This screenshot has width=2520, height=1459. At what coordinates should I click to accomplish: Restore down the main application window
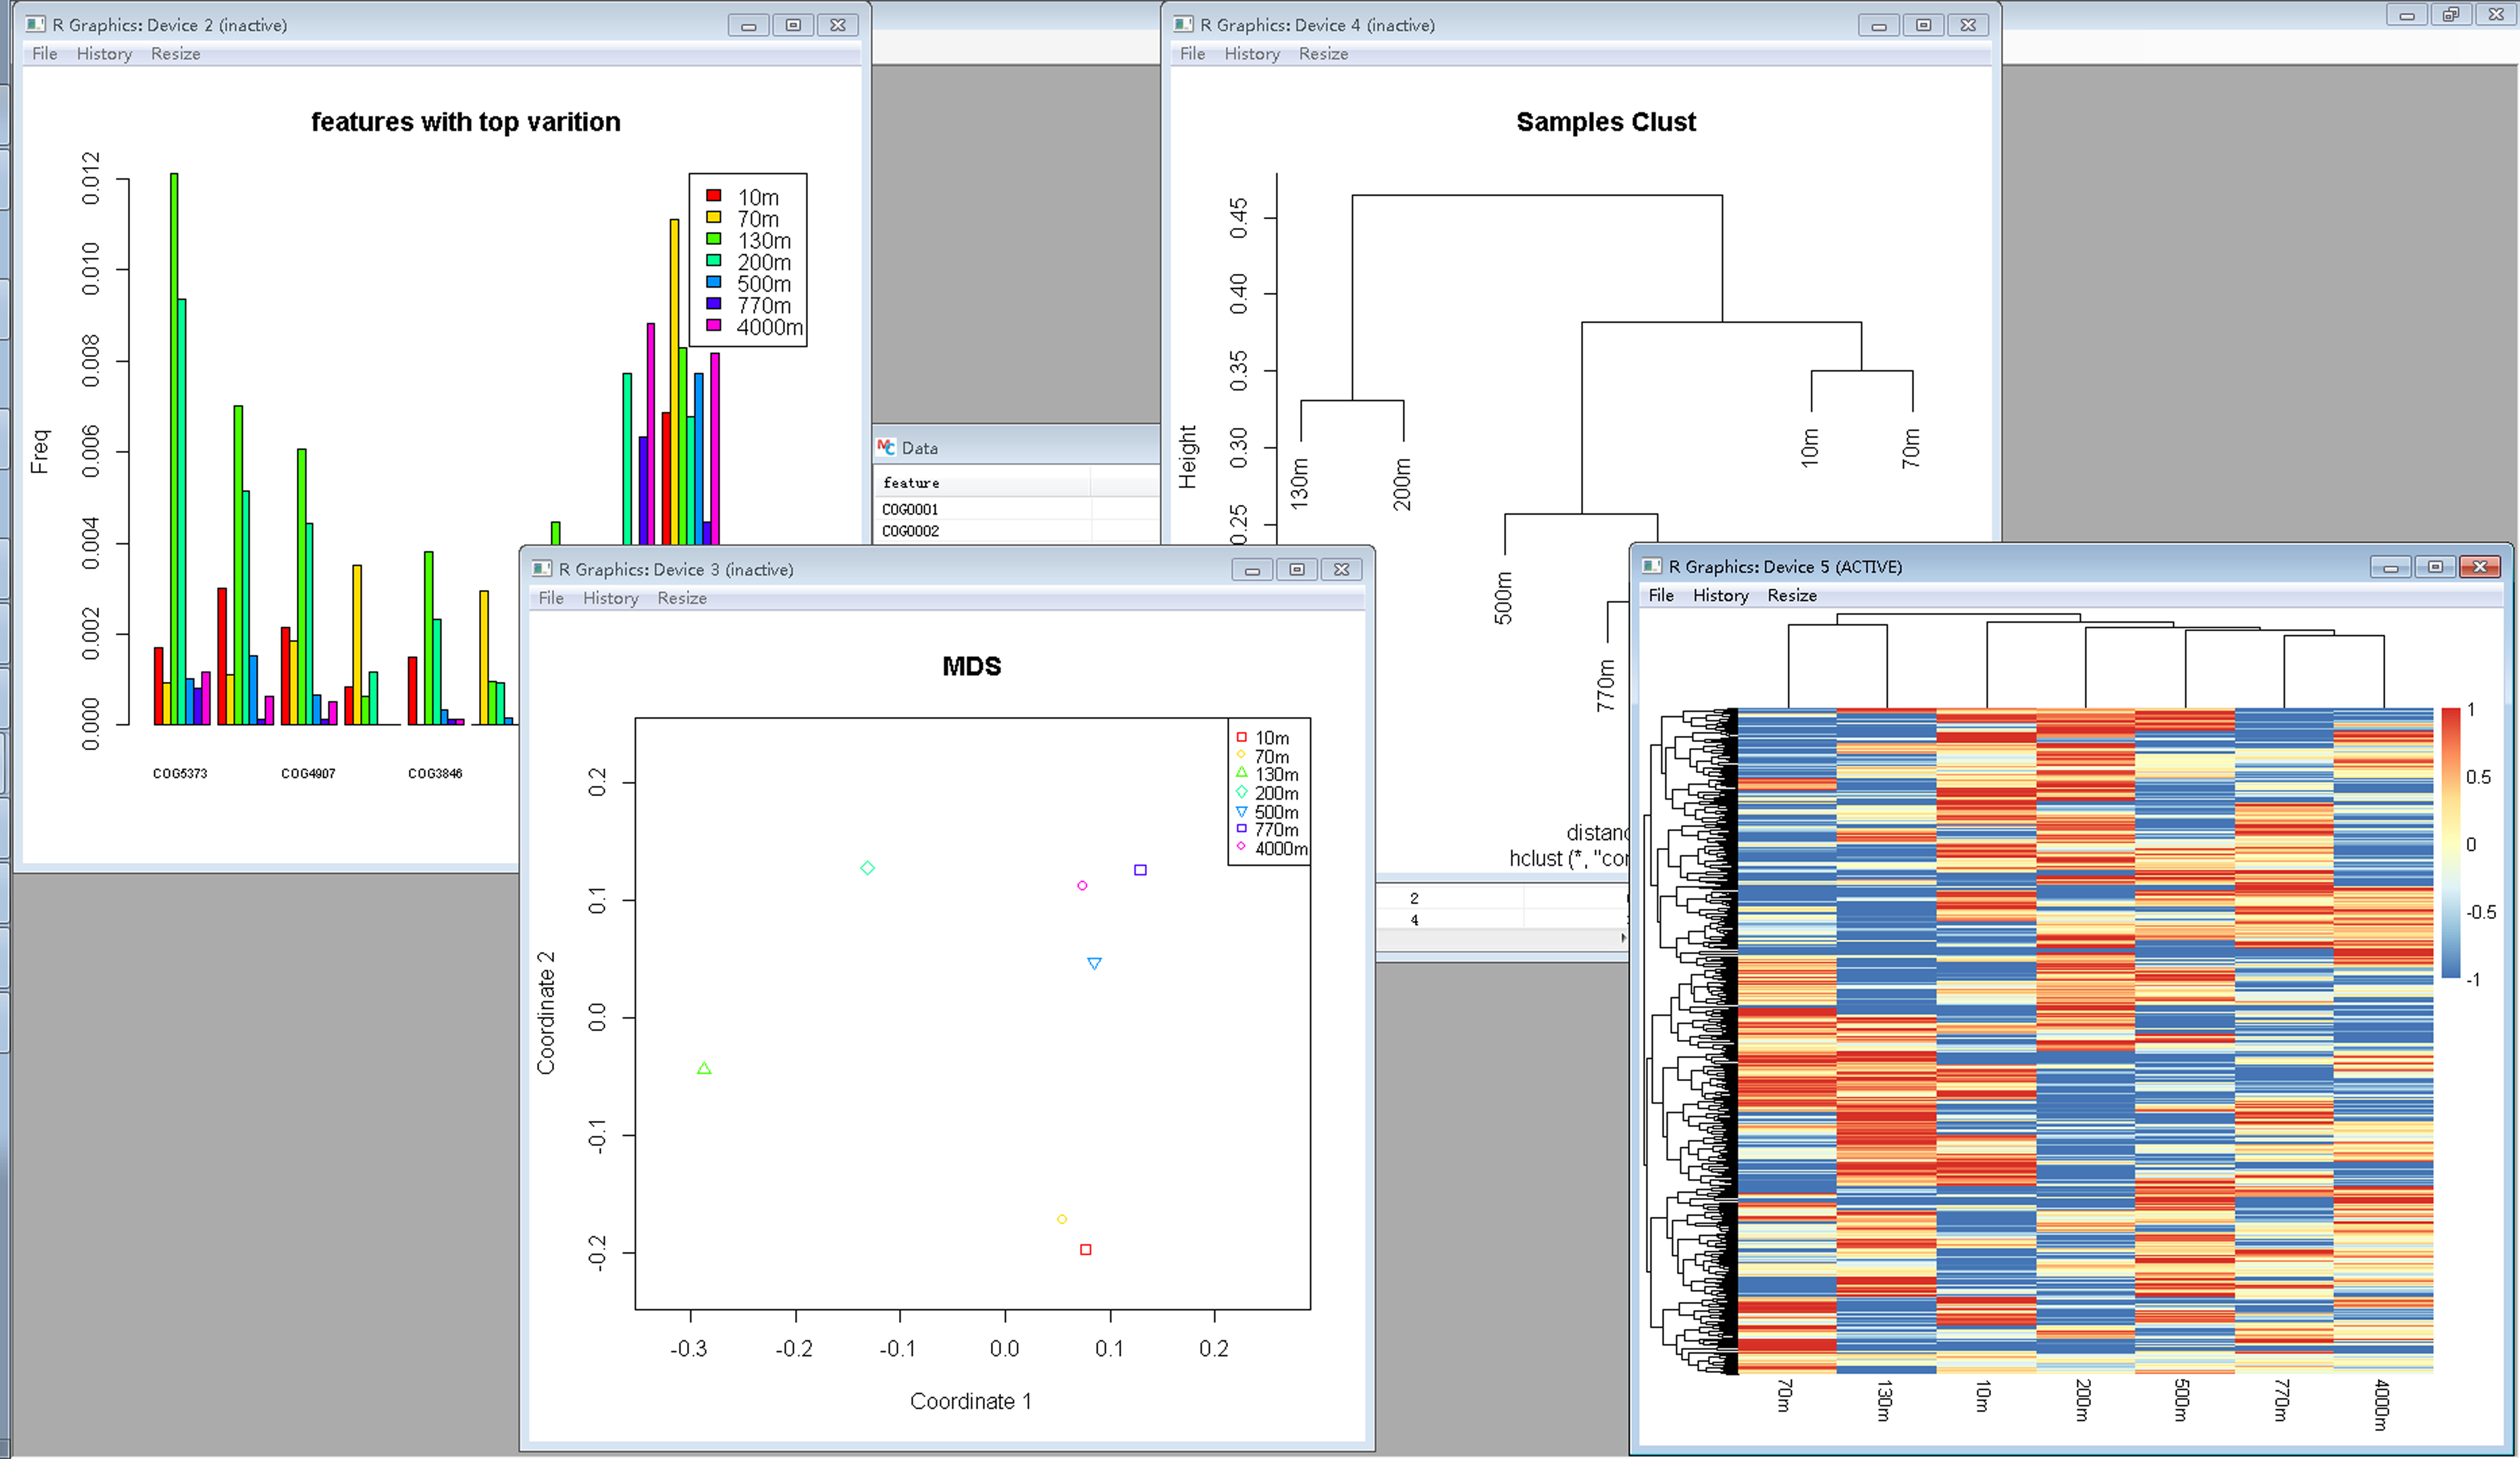(2450, 14)
